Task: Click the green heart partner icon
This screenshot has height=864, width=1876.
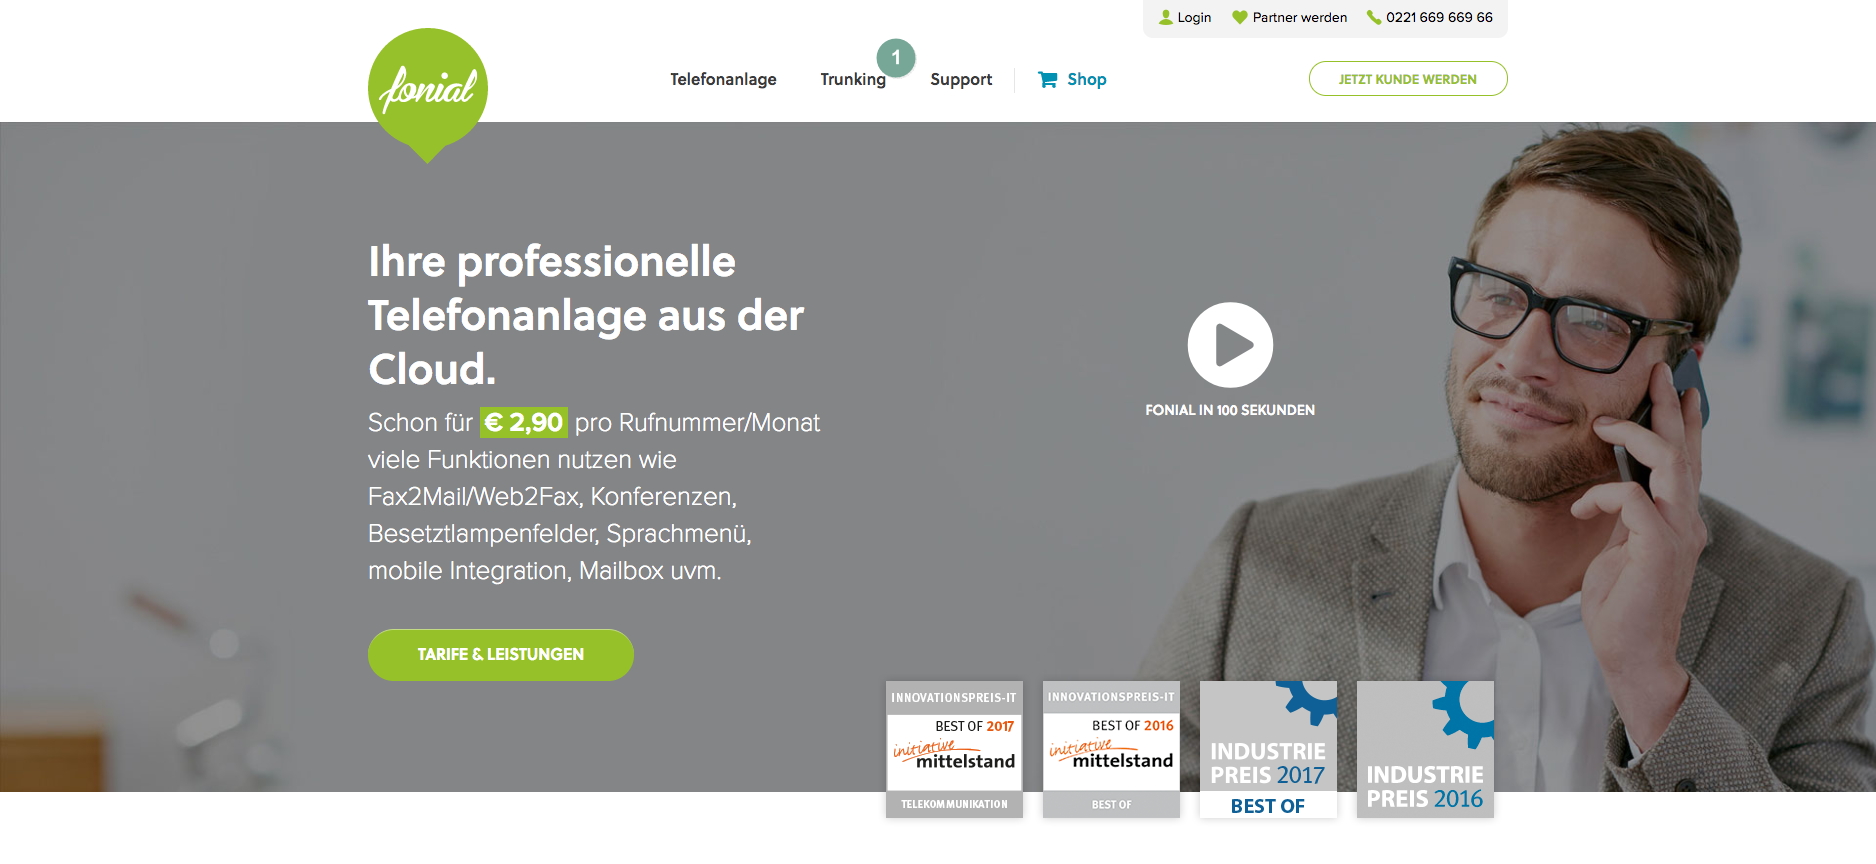Action: pos(1240,17)
